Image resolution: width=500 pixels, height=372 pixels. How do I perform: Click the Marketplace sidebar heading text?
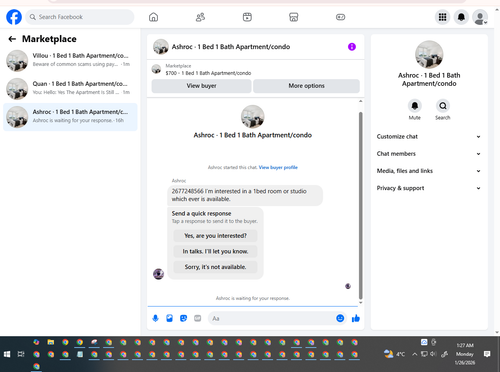click(x=49, y=39)
